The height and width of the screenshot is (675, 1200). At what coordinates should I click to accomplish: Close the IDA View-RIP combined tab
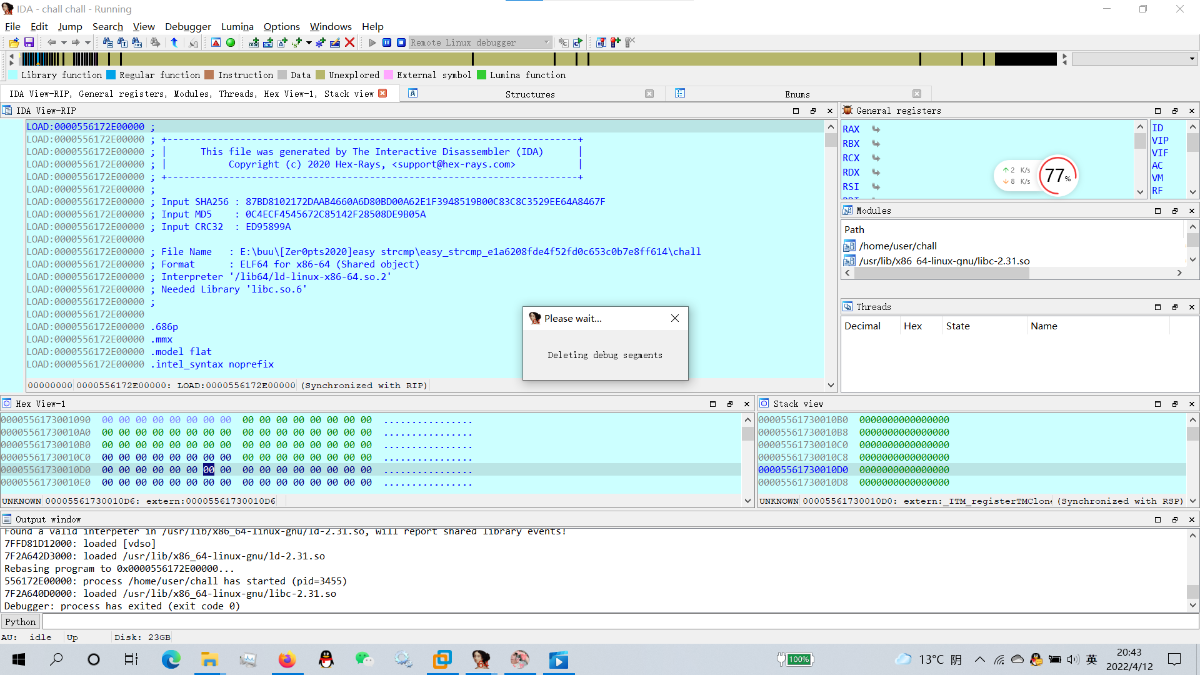(382, 94)
